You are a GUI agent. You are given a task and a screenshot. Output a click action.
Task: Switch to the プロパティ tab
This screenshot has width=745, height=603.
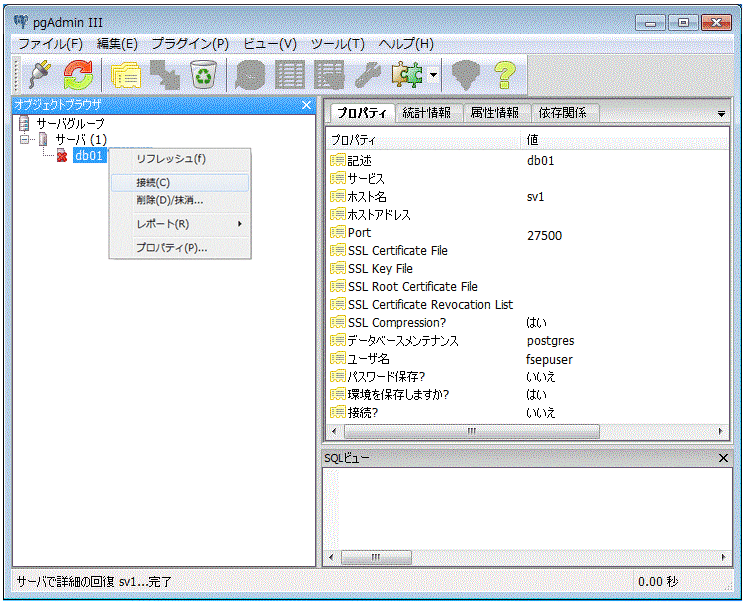coord(362,113)
